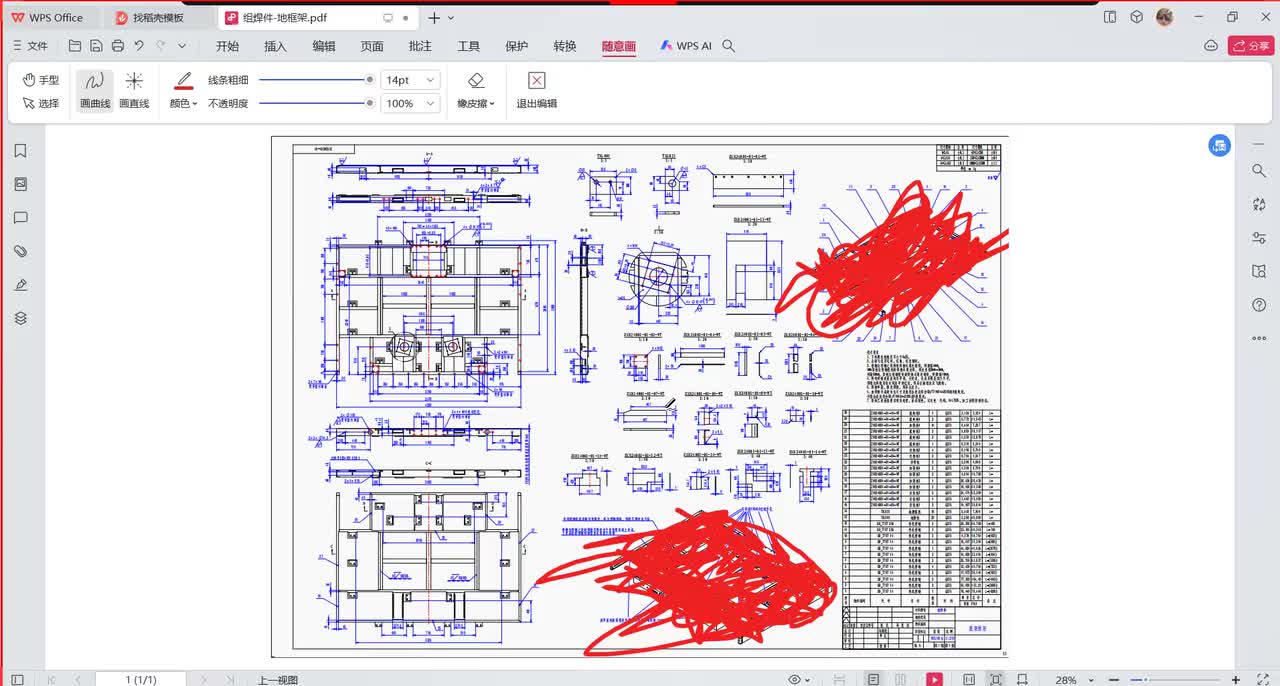The width and height of the screenshot is (1280, 686).
Task: Switch to the 页面 tab
Action: pyautogui.click(x=372, y=46)
